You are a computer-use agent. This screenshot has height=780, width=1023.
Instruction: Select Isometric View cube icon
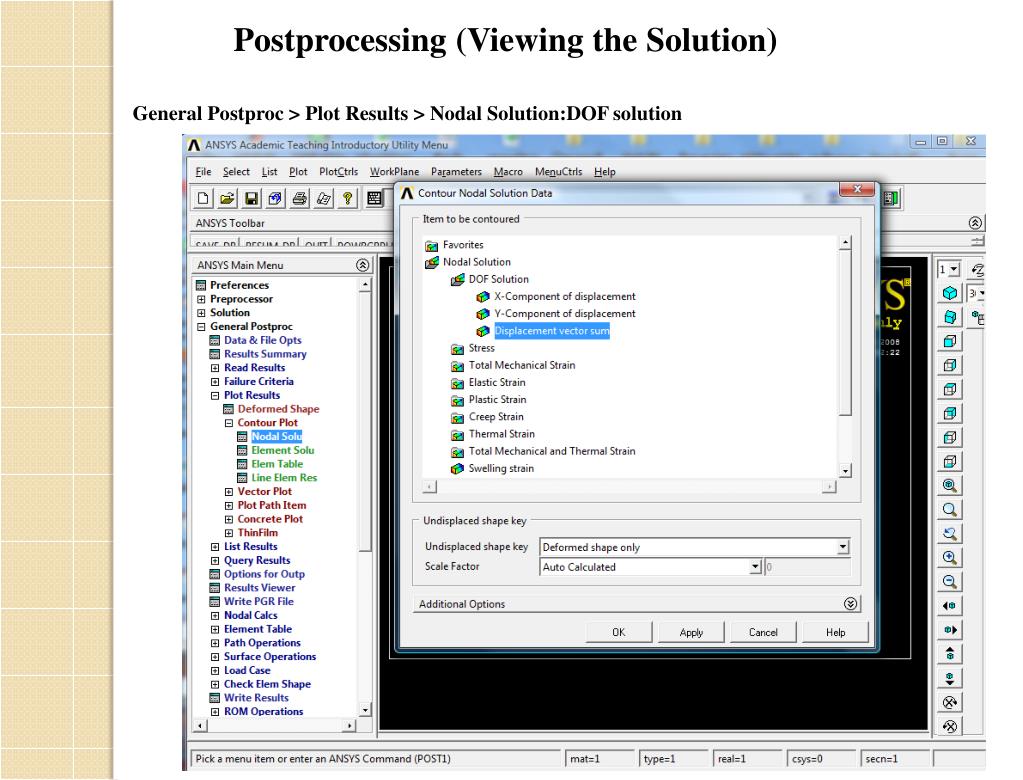pos(950,293)
